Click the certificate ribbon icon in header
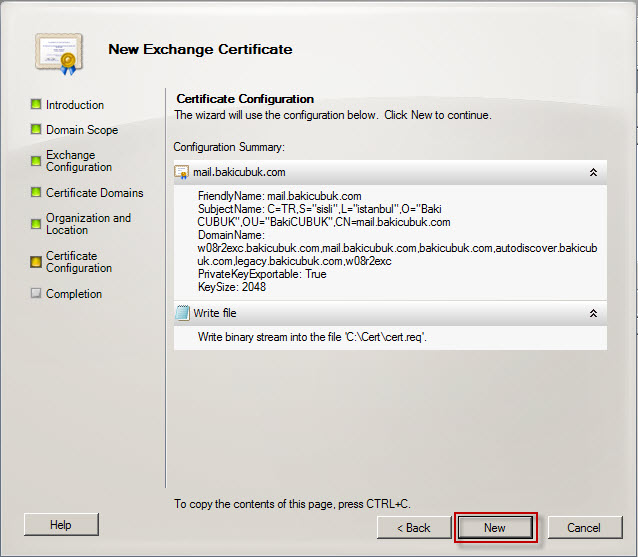The height and width of the screenshot is (557, 638). [x=59, y=54]
